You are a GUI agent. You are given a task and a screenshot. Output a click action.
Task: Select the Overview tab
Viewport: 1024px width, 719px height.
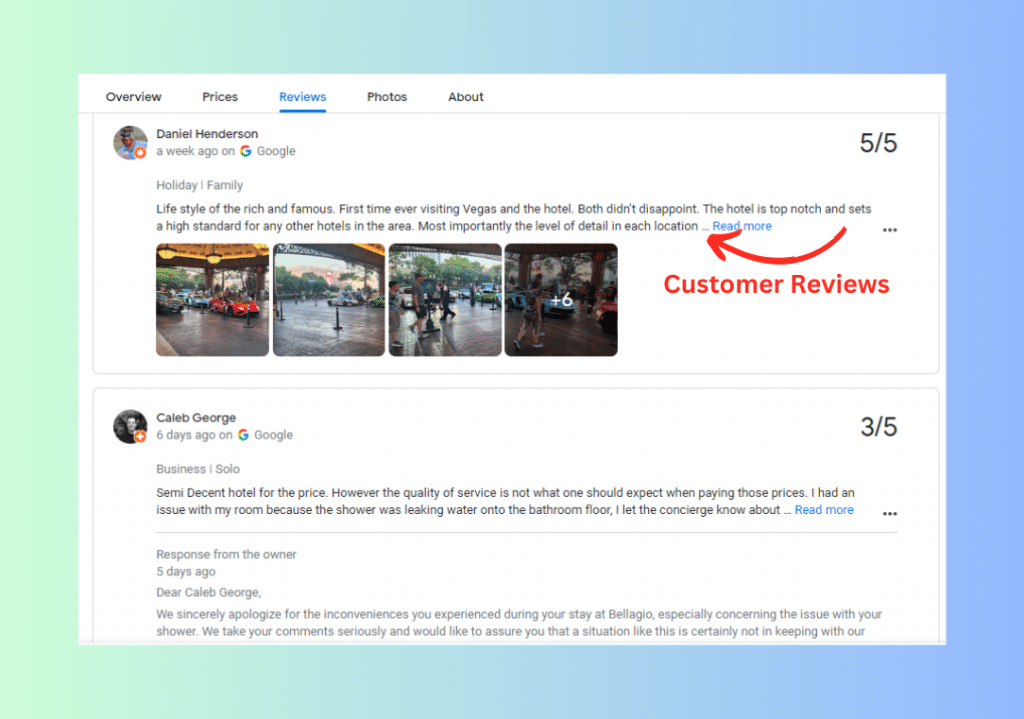click(133, 96)
